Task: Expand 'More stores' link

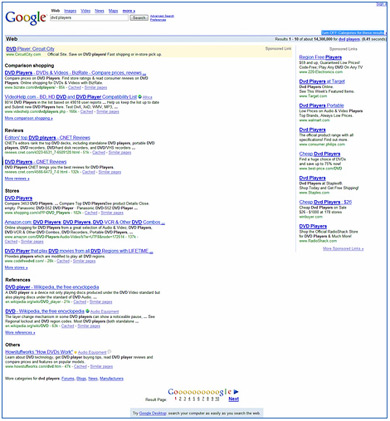Action: click(x=16, y=268)
